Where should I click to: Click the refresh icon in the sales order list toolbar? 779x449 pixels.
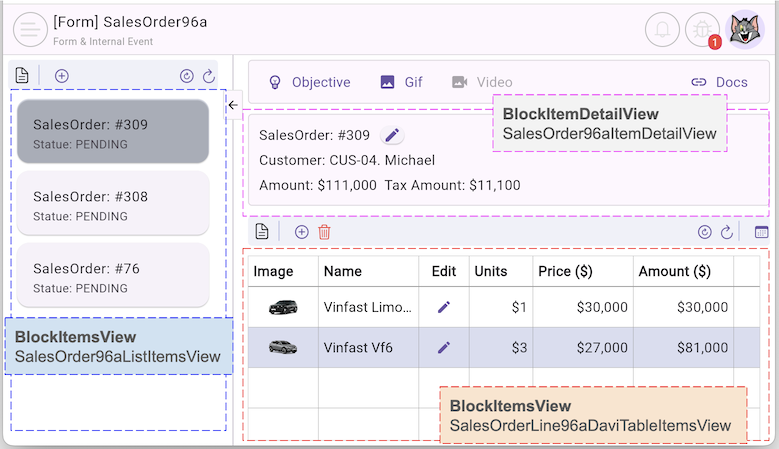coord(209,76)
